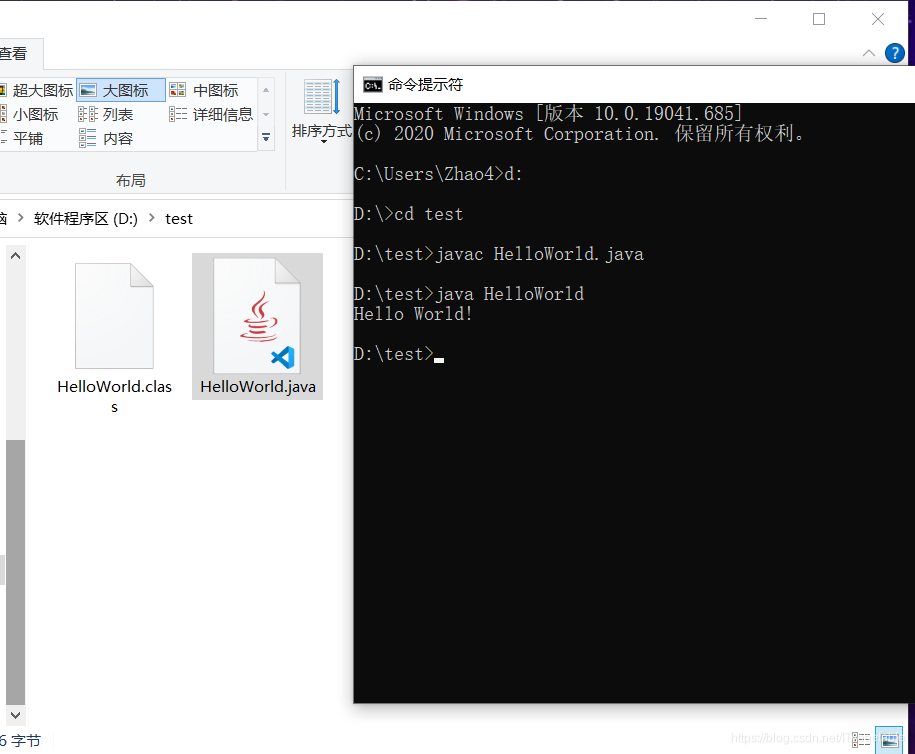
Task: Click the 'cd test' command line
Action: (408, 214)
